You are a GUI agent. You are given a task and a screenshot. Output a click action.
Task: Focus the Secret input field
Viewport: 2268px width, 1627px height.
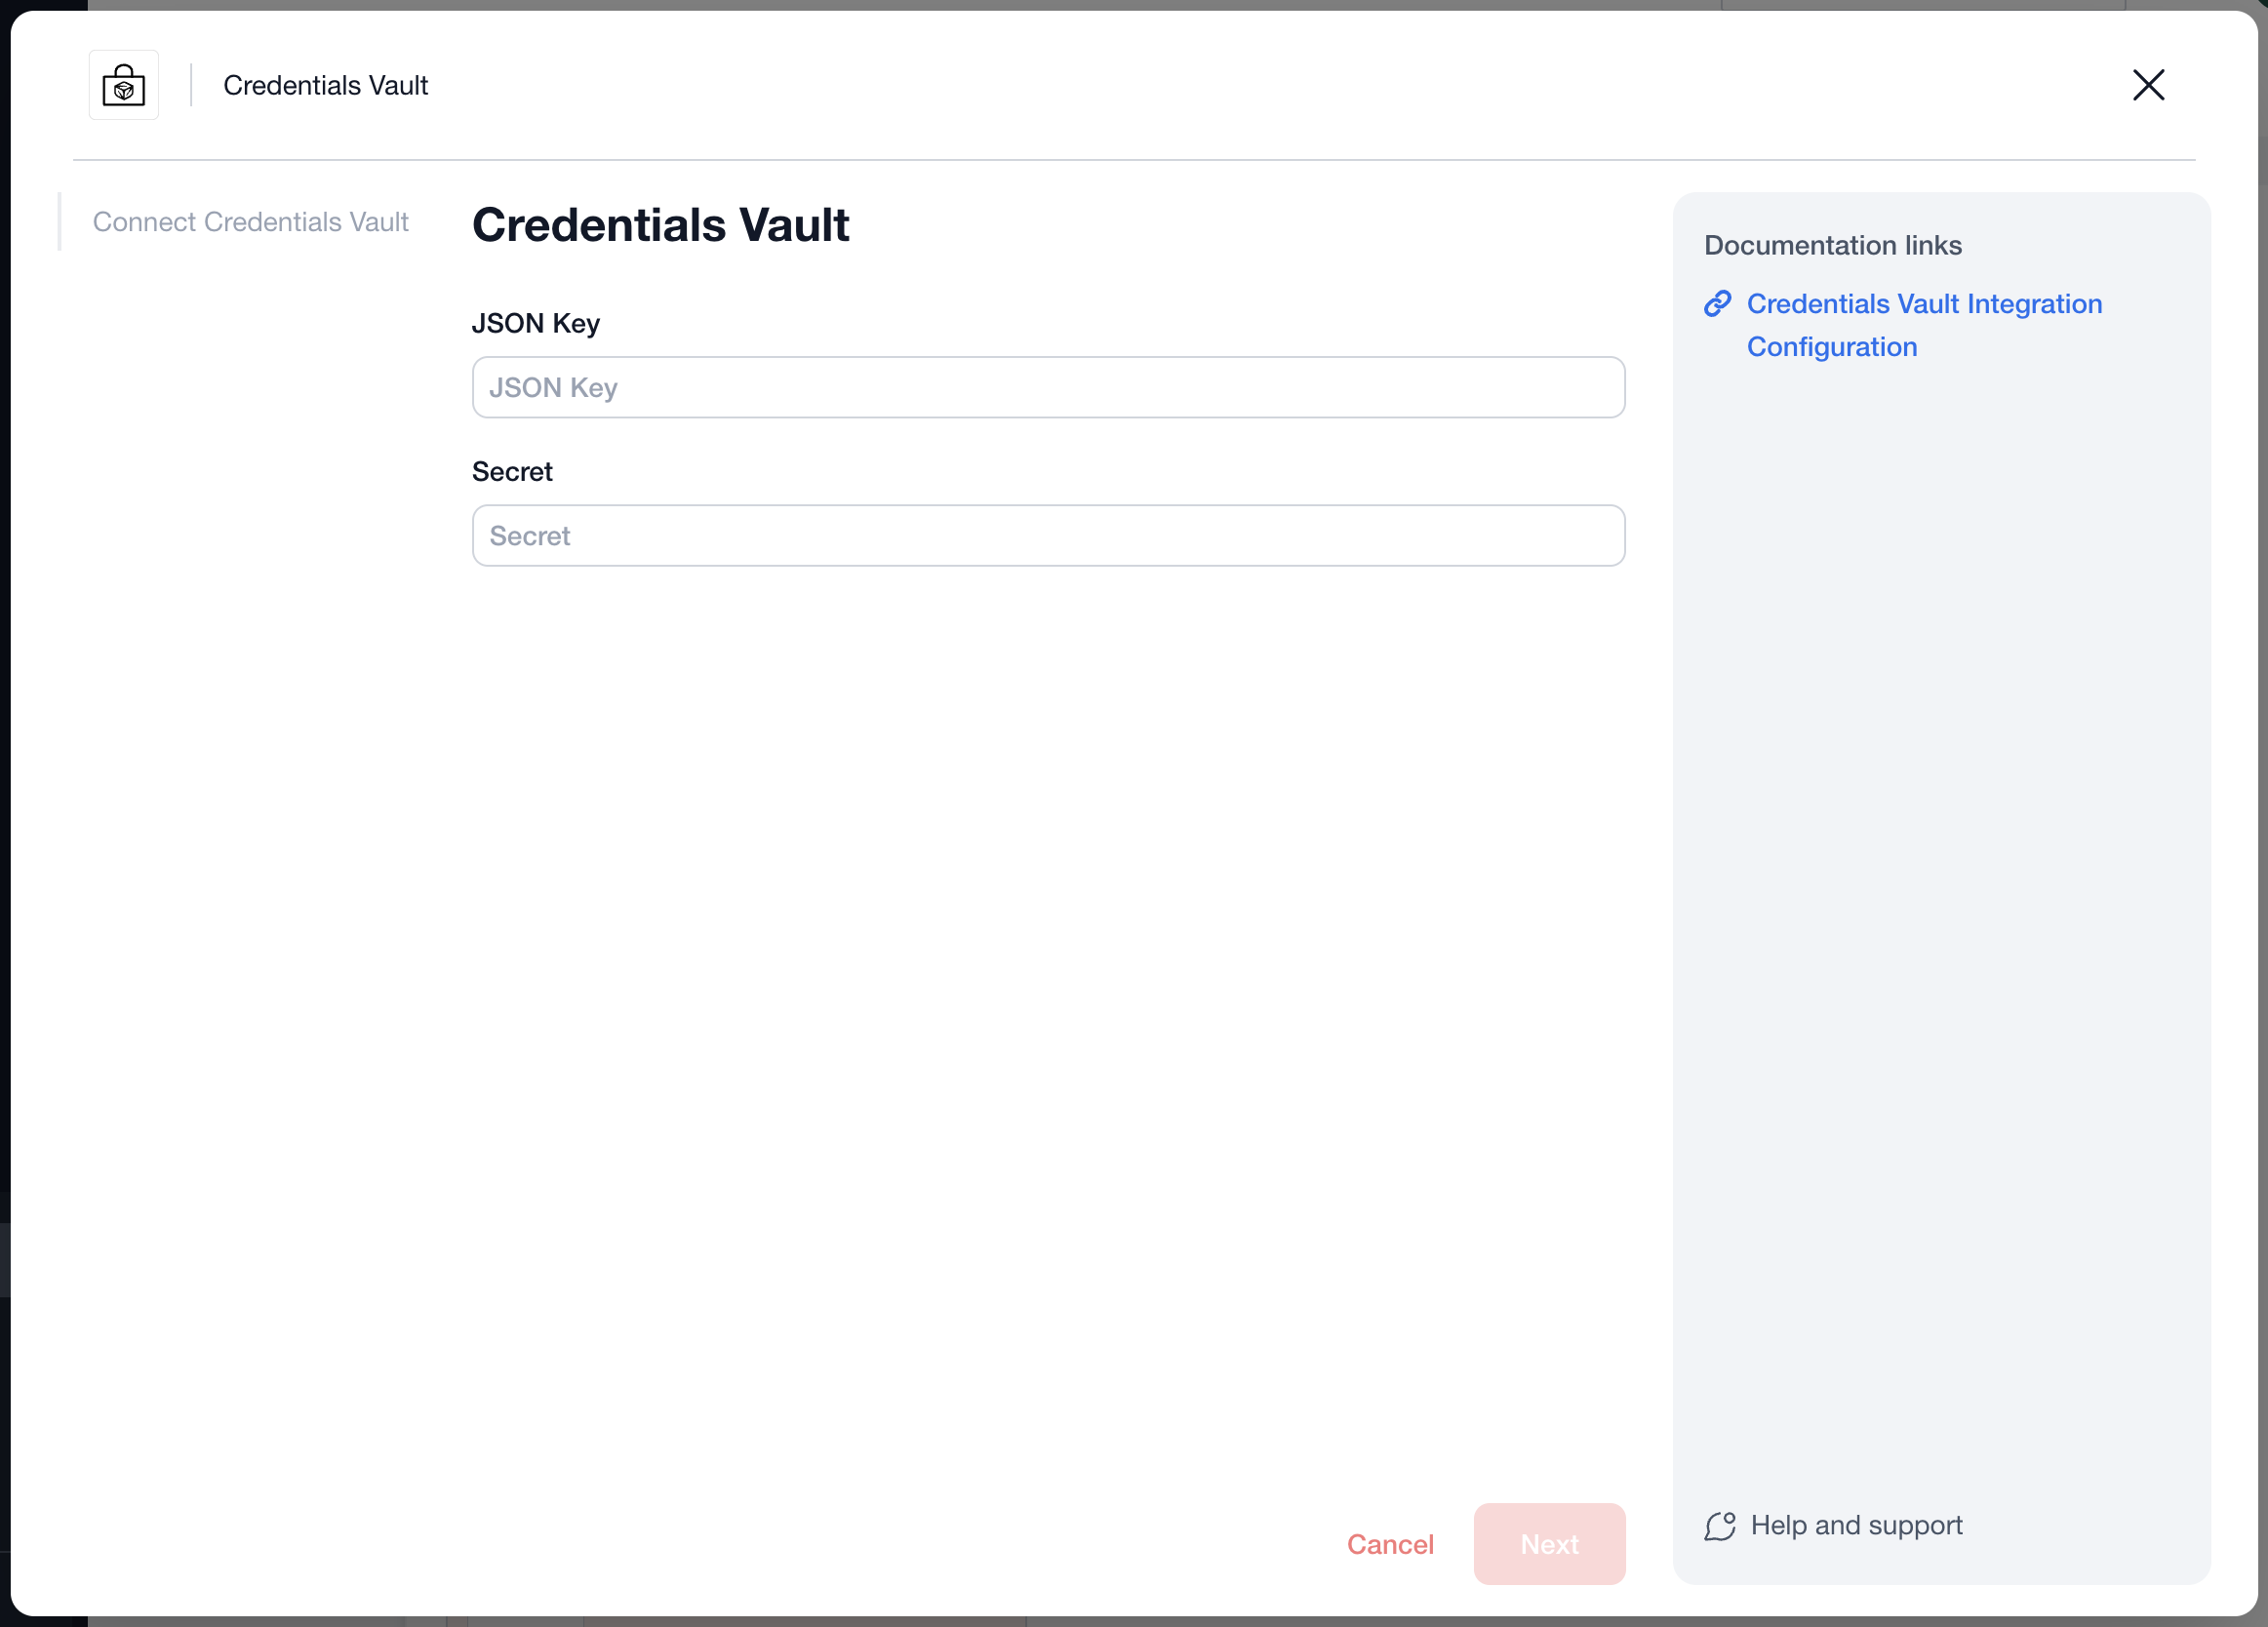pos(1048,536)
